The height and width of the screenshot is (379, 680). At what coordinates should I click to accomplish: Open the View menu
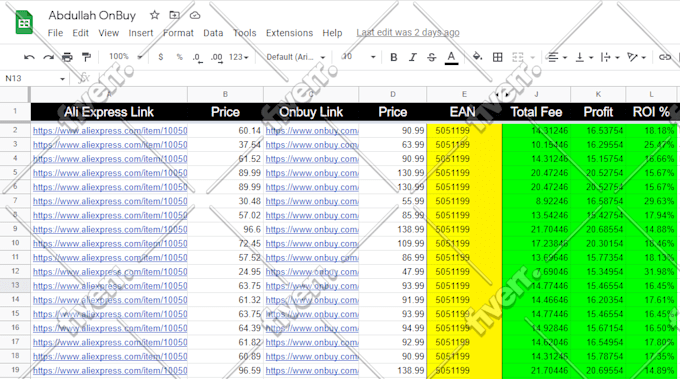coord(108,33)
